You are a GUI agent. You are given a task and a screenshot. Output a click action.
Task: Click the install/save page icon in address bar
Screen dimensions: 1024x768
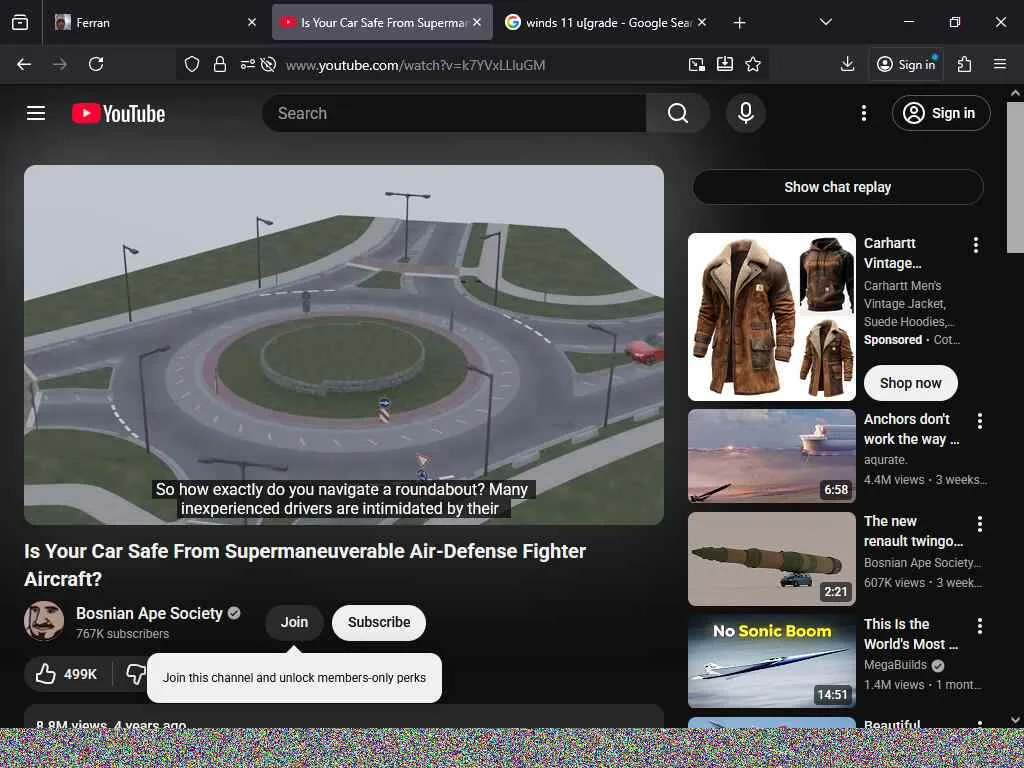click(x=725, y=64)
